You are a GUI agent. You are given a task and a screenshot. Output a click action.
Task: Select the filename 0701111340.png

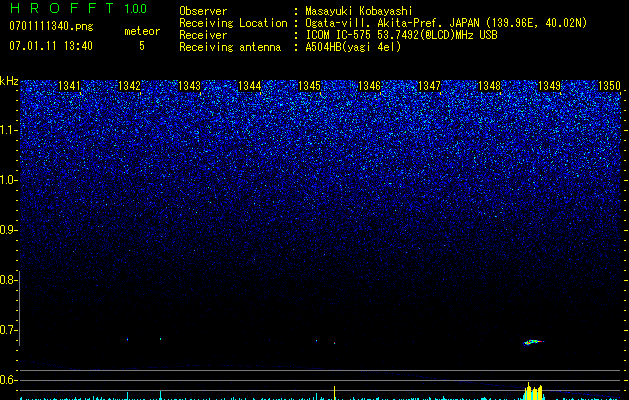[51, 26]
